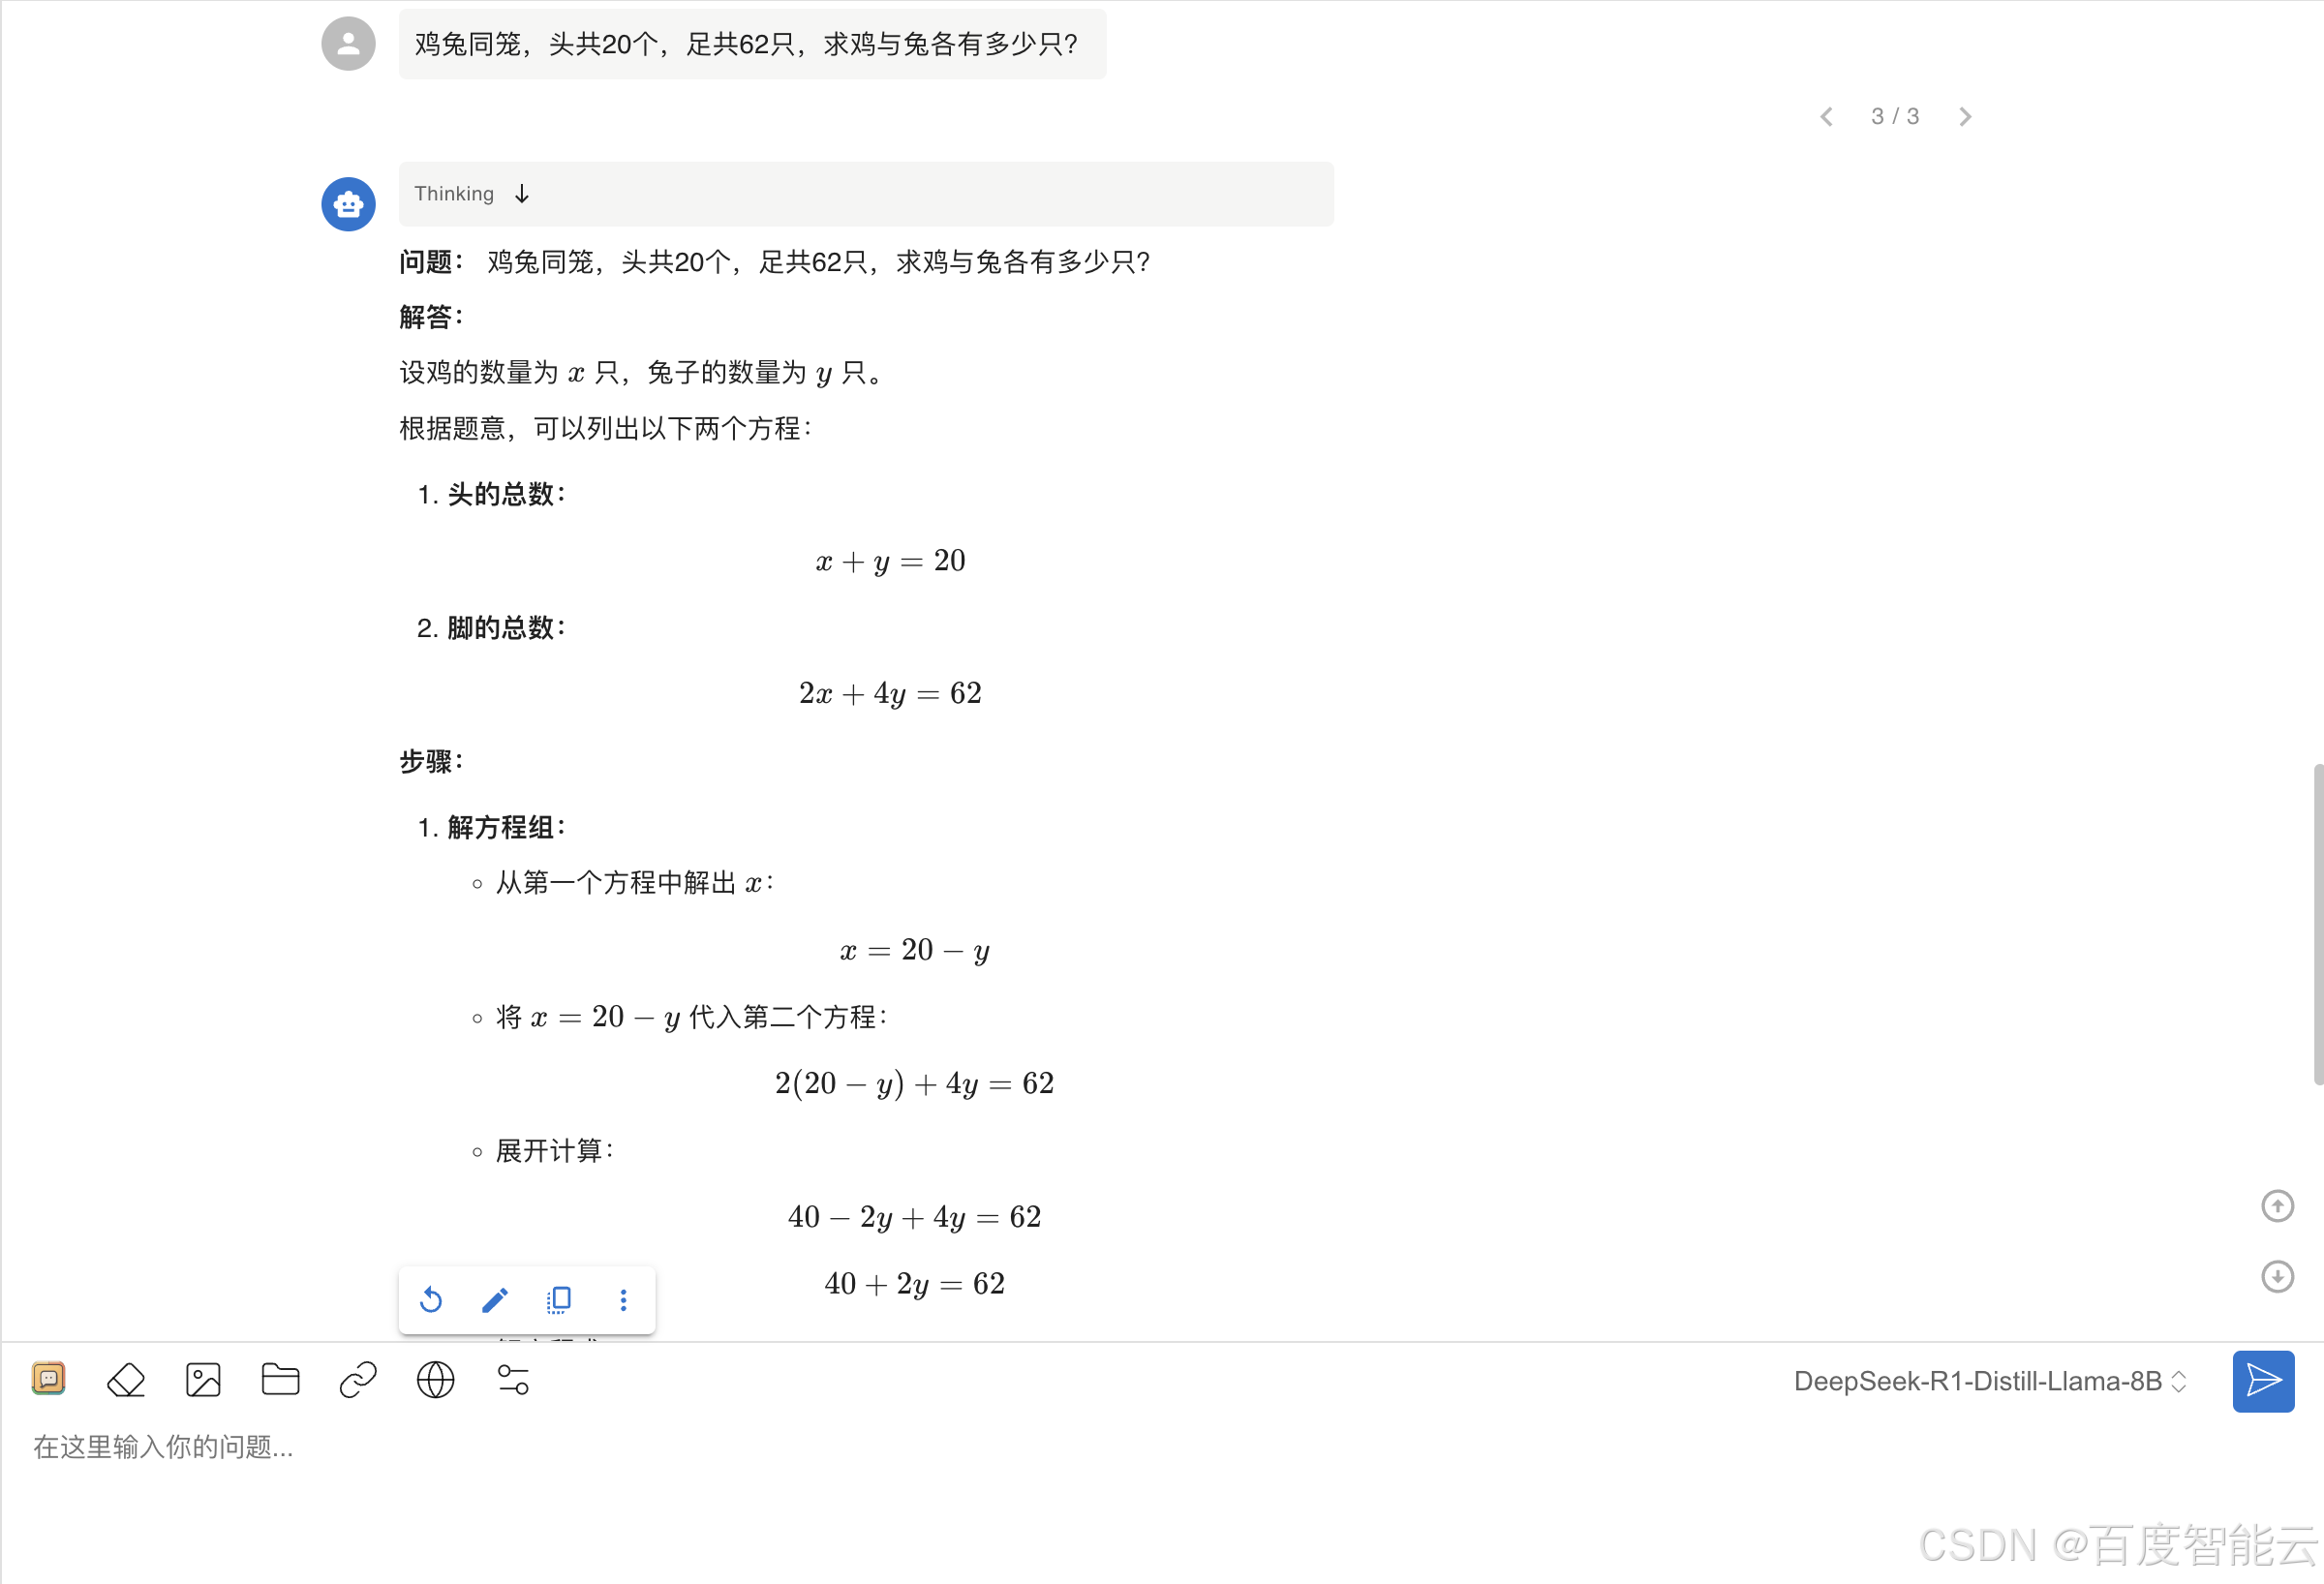Click the pencil edit message icon
Viewport: 2324px width, 1584px height.
(x=495, y=1299)
